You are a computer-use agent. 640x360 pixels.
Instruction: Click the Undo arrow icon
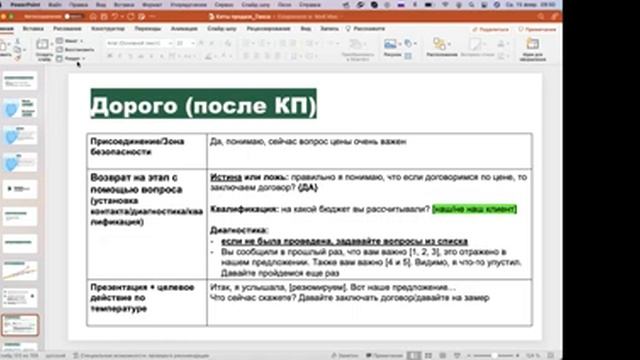[115, 17]
